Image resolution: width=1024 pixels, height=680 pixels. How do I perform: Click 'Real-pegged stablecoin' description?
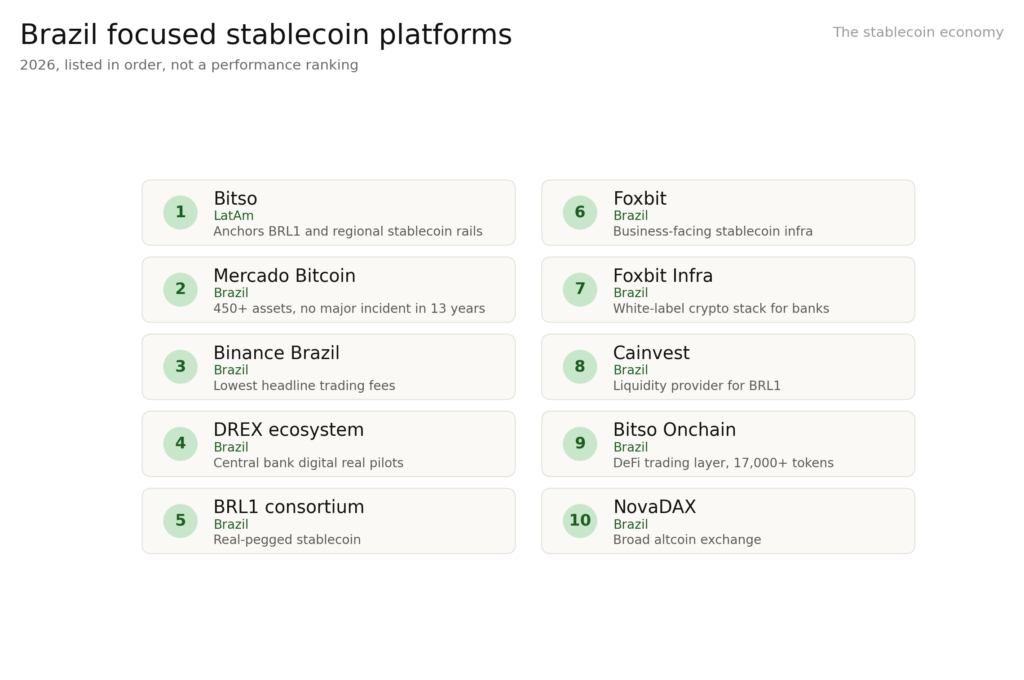pos(287,540)
